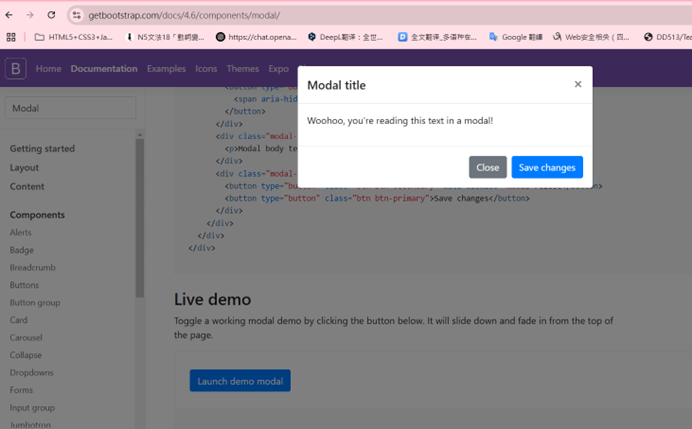The width and height of the screenshot is (692, 429).
Task: Open the DD513 bookmark
Action: click(668, 37)
